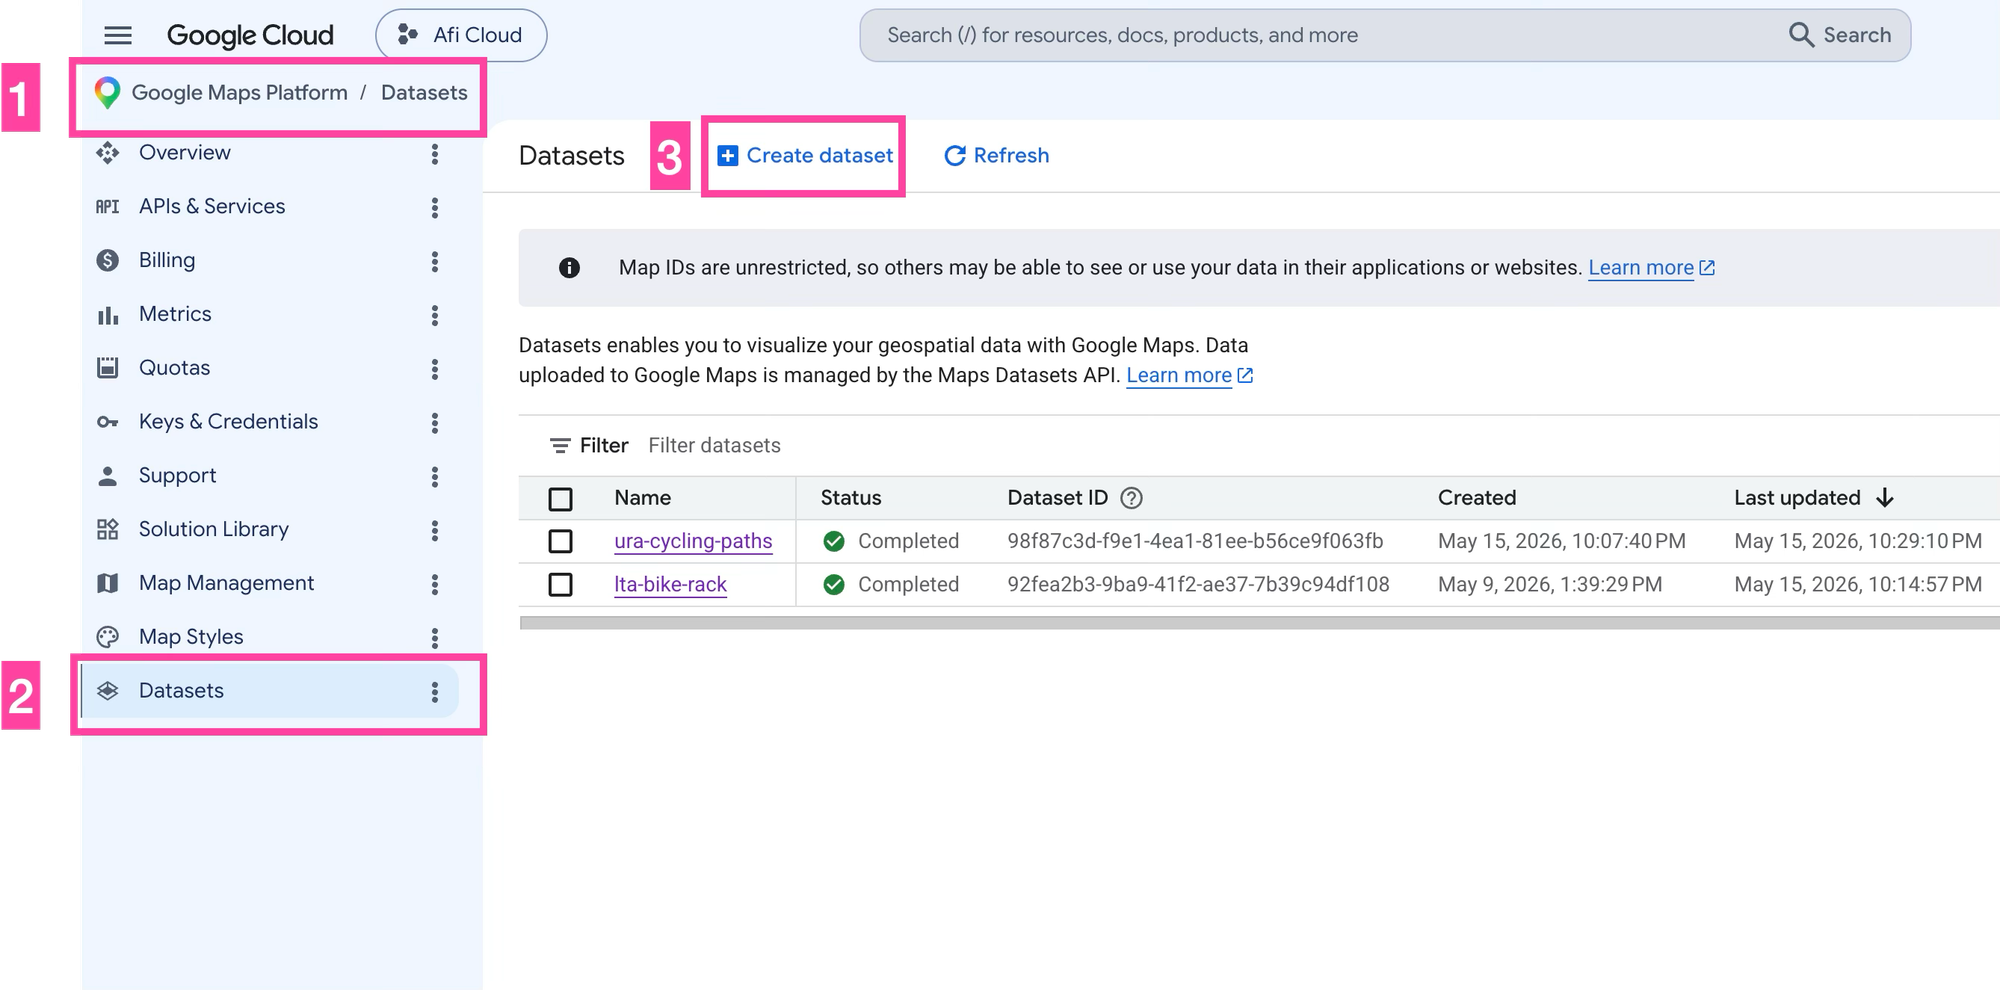2000x990 pixels.
Task: Click the Map Management map icon
Action: tap(108, 583)
